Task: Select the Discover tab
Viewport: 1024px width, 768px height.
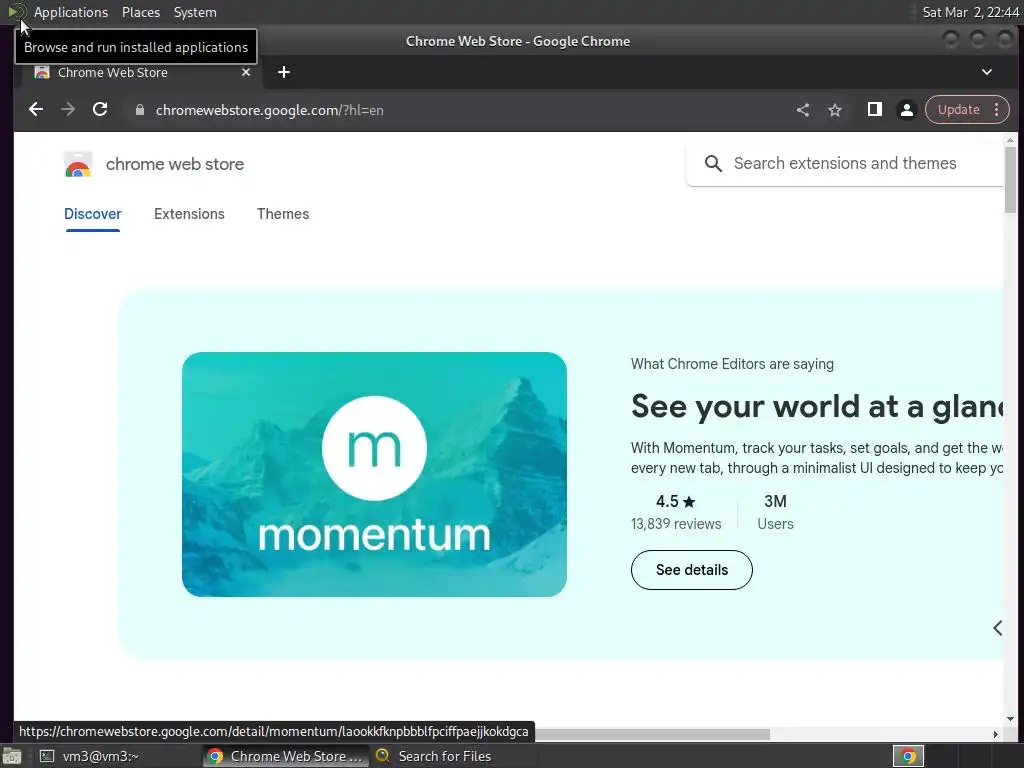Action: tap(93, 214)
